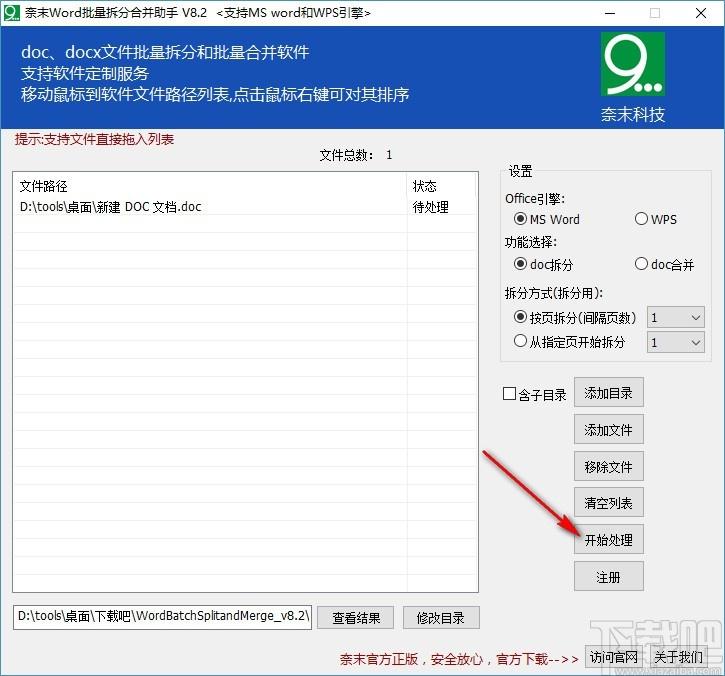The width and height of the screenshot is (725, 676).
Task: Click the output directory path field
Action: [162, 617]
